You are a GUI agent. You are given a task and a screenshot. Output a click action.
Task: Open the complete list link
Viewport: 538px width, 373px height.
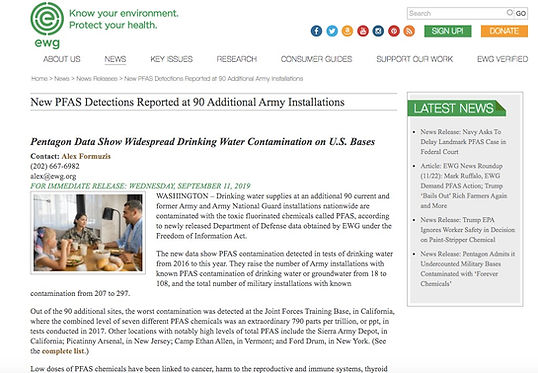coord(63,351)
